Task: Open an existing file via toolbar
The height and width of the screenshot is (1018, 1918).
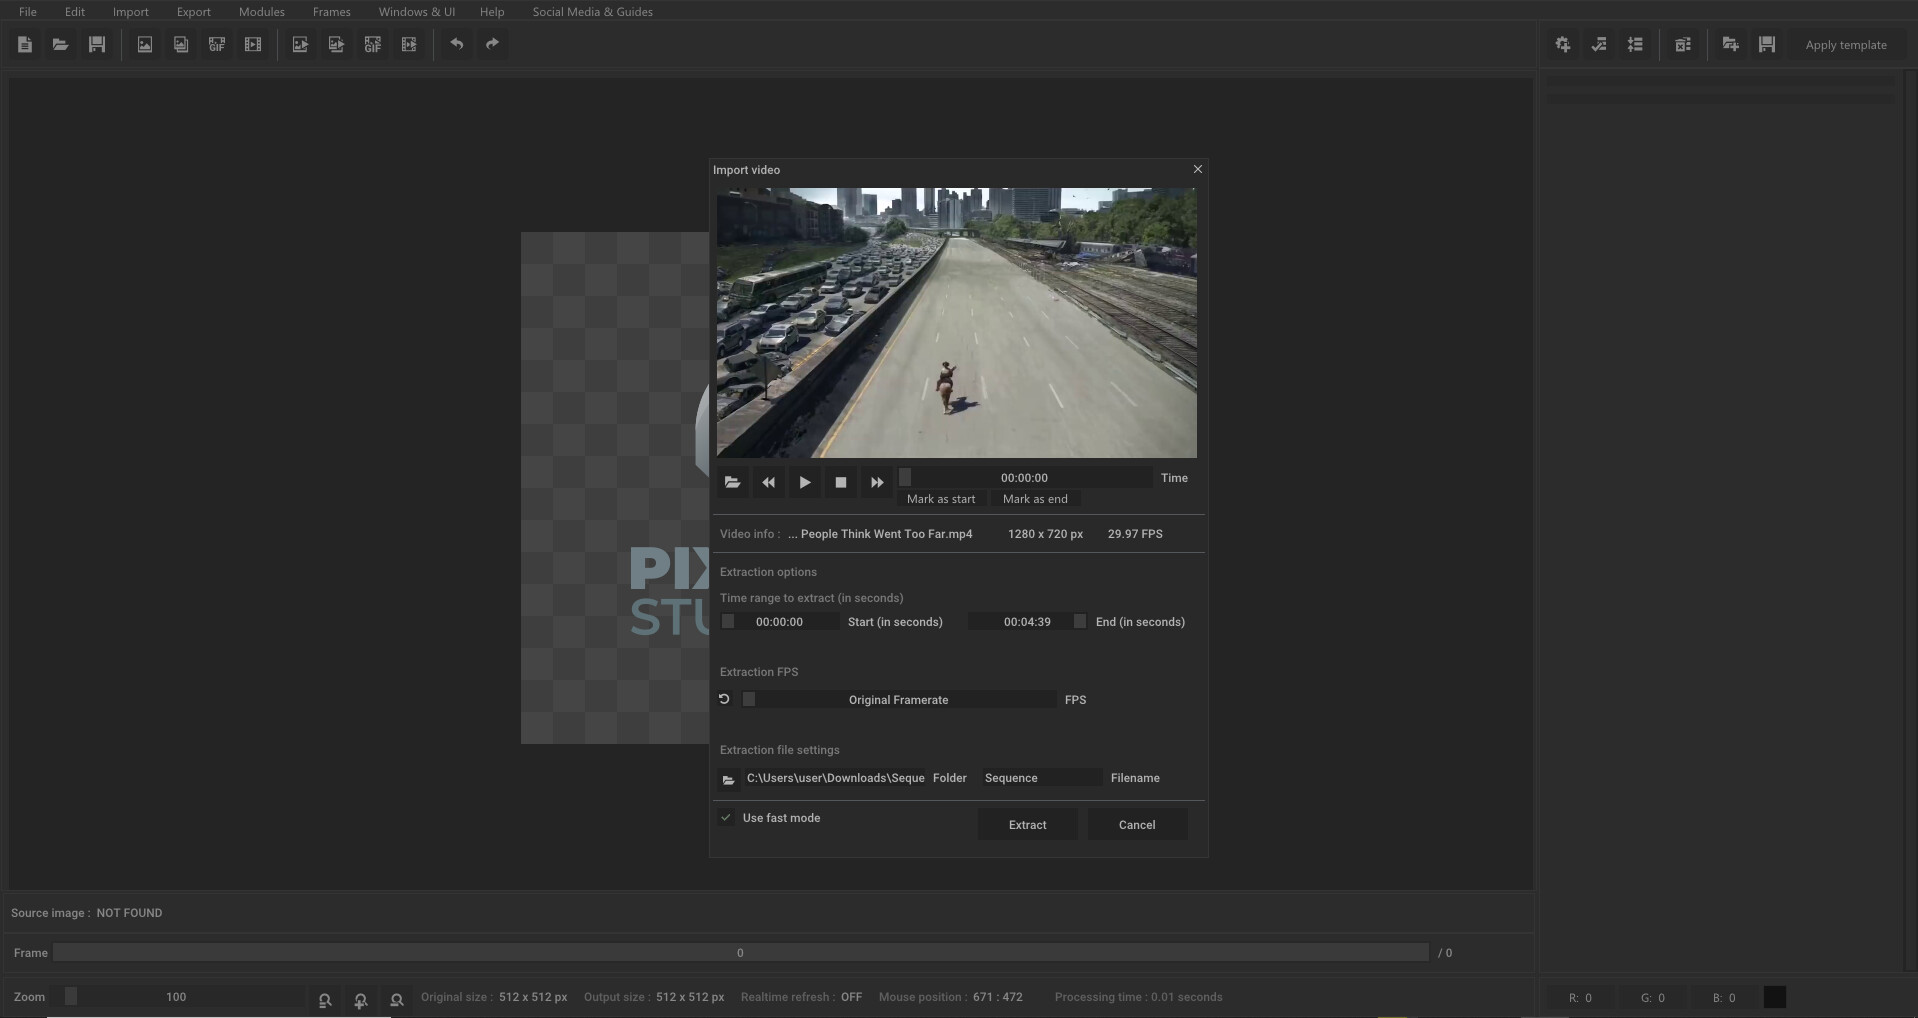Action: click(x=60, y=44)
